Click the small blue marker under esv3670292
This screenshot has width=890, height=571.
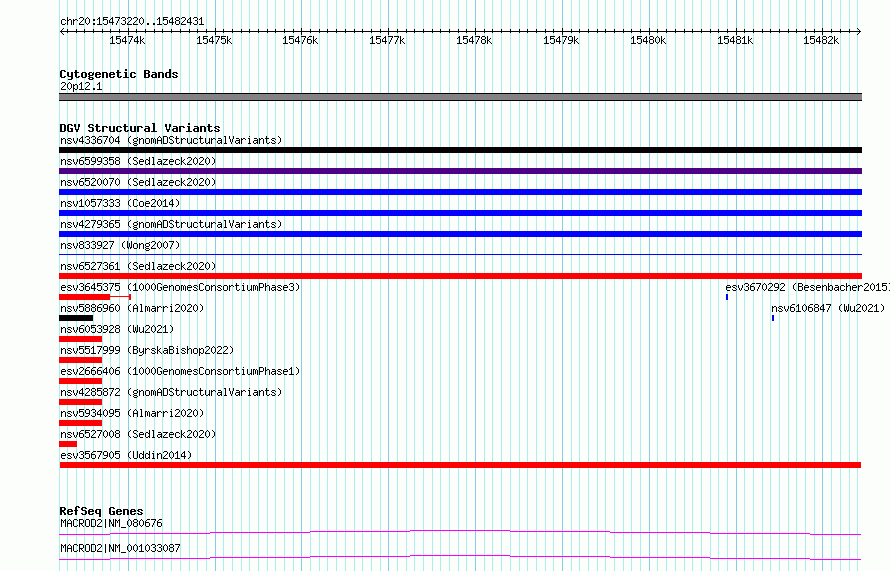pos(727,297)
